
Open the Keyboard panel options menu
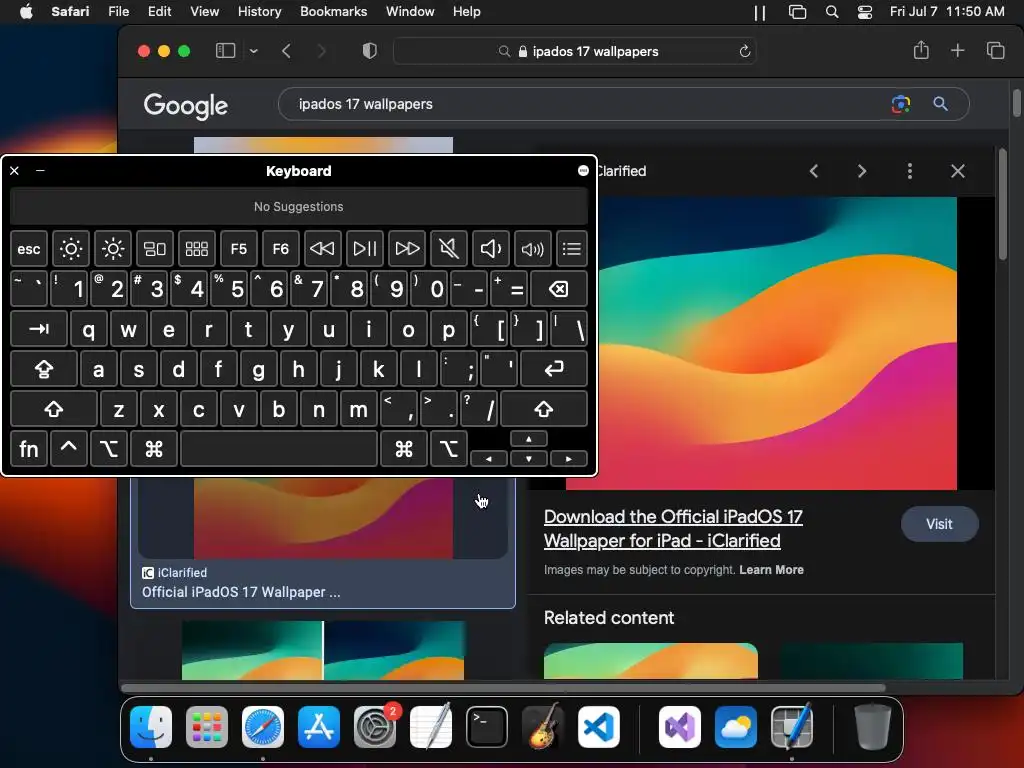583,170
